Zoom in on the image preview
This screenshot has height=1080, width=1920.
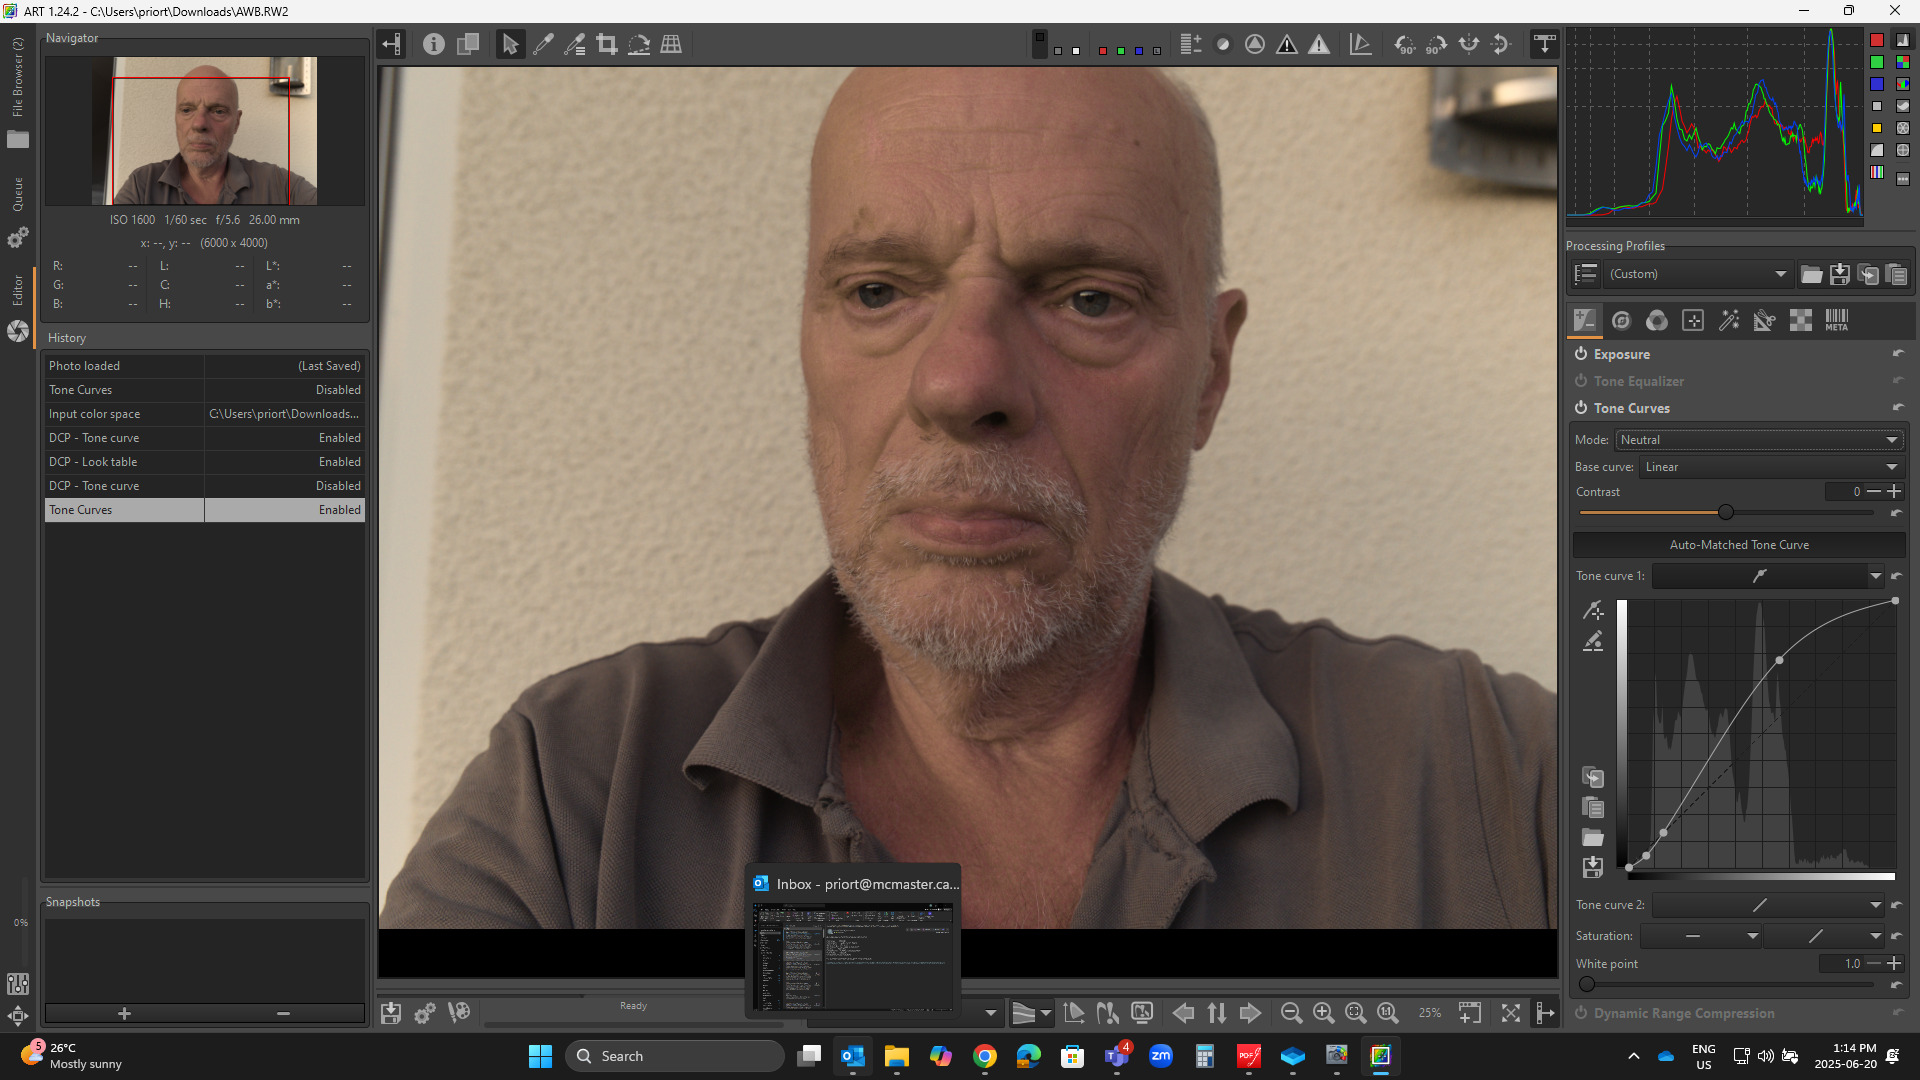click(1323, 1013)
